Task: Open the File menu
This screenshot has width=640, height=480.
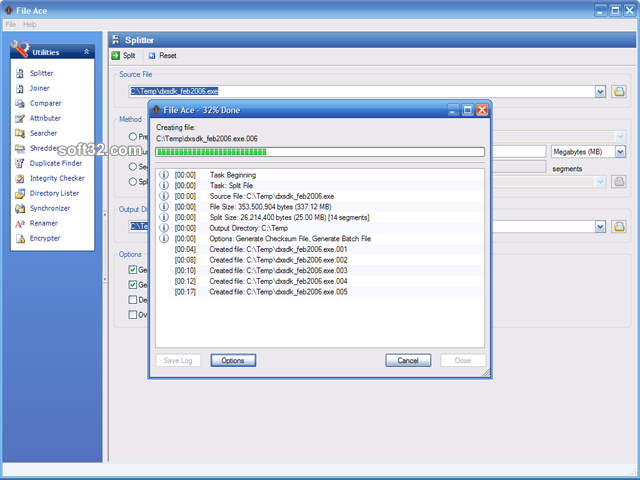Action: pyautogui.click(x=11, y=24)
